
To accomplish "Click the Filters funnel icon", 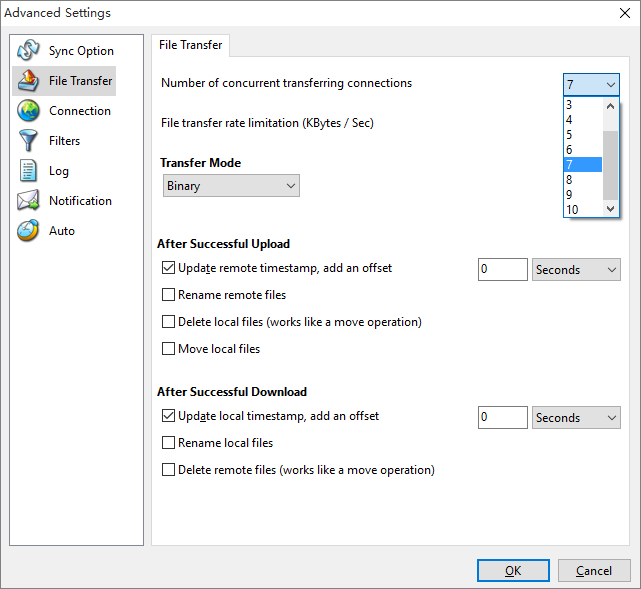I will pyautogui.click(x=28, y=141).
